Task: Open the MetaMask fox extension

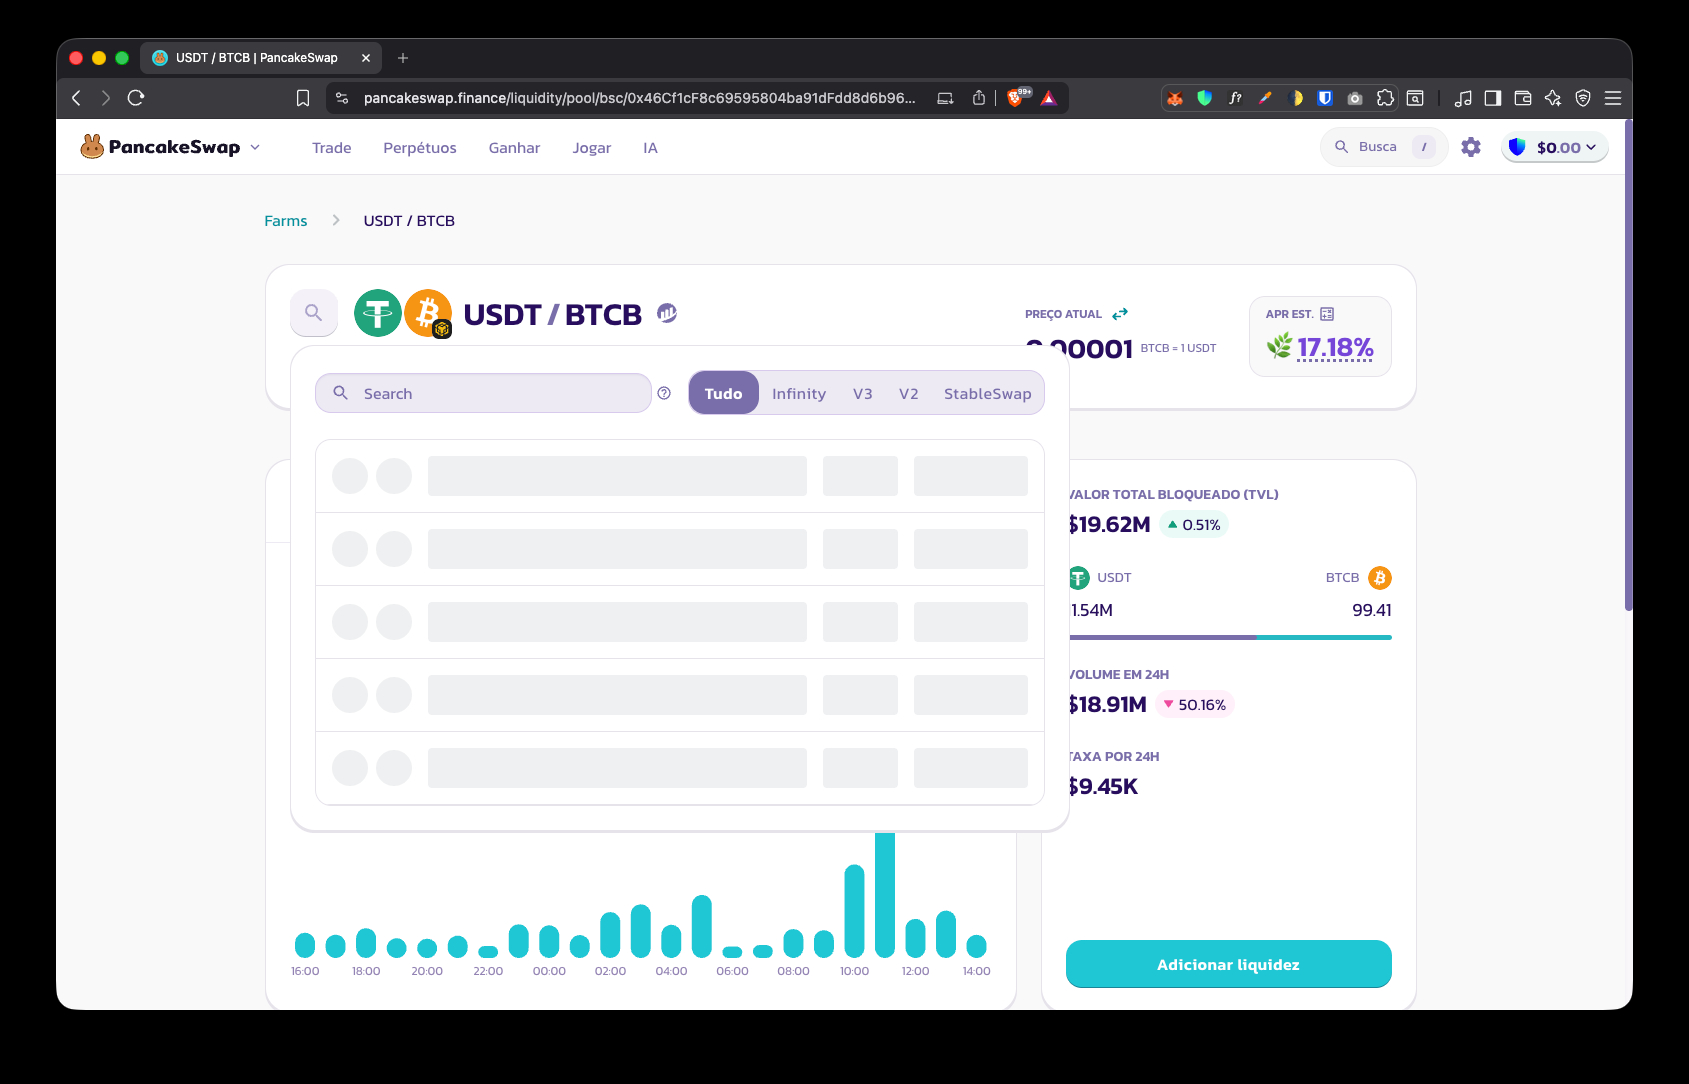Action: pos(1175,98)
